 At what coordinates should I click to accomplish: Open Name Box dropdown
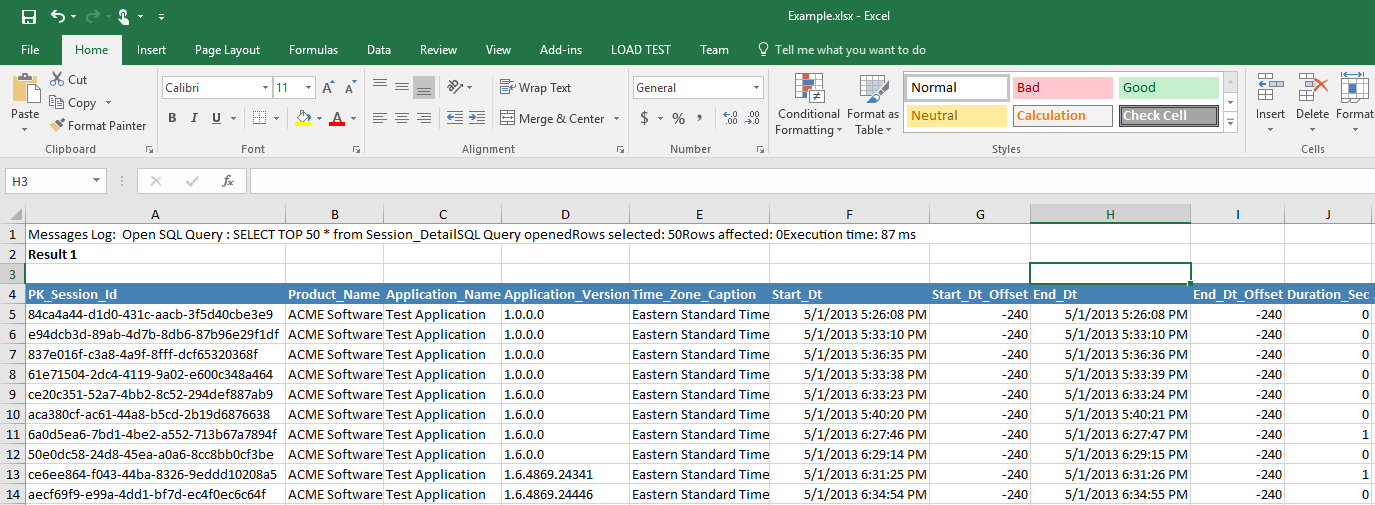[x=97, y=181]
